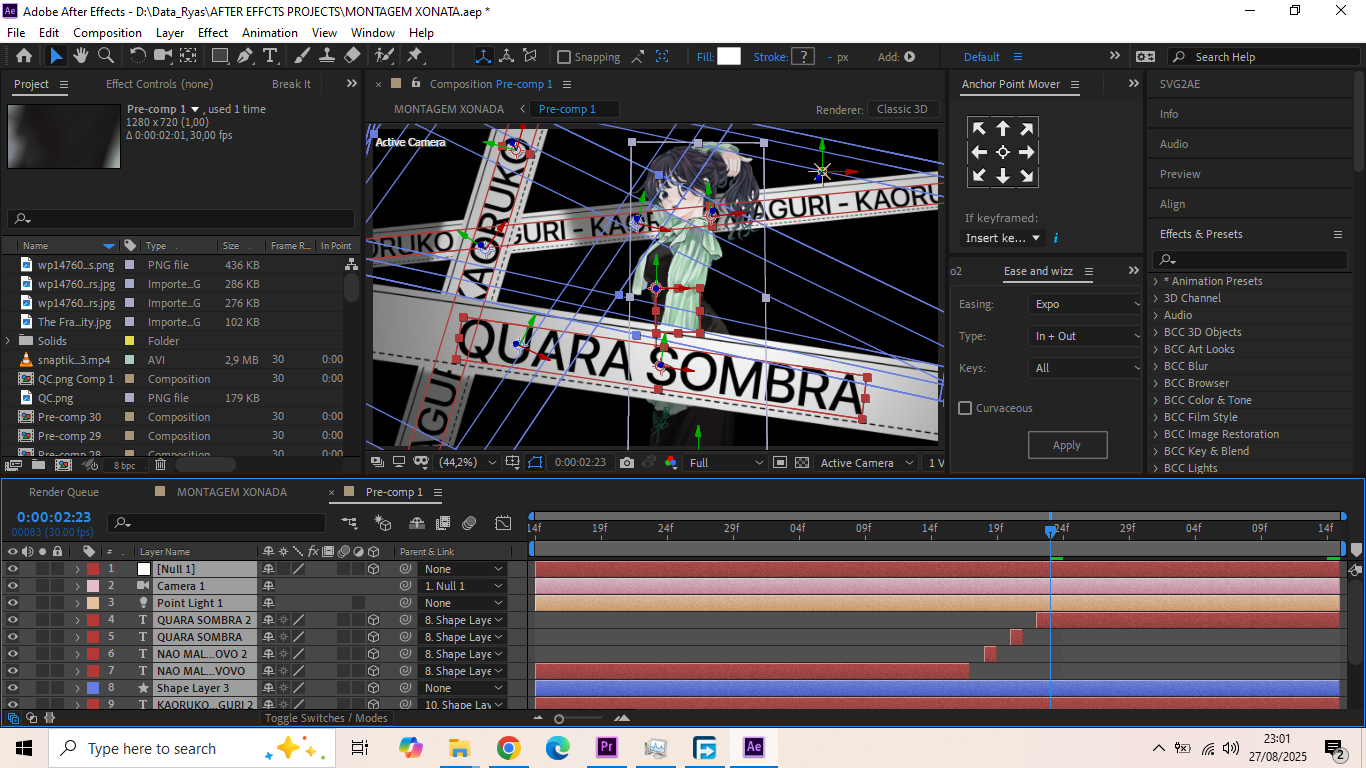The width and height of the screenshot is (1366, 768).
Task: Click the snapshot camera icon in viewer
Action: click(626, 463)
